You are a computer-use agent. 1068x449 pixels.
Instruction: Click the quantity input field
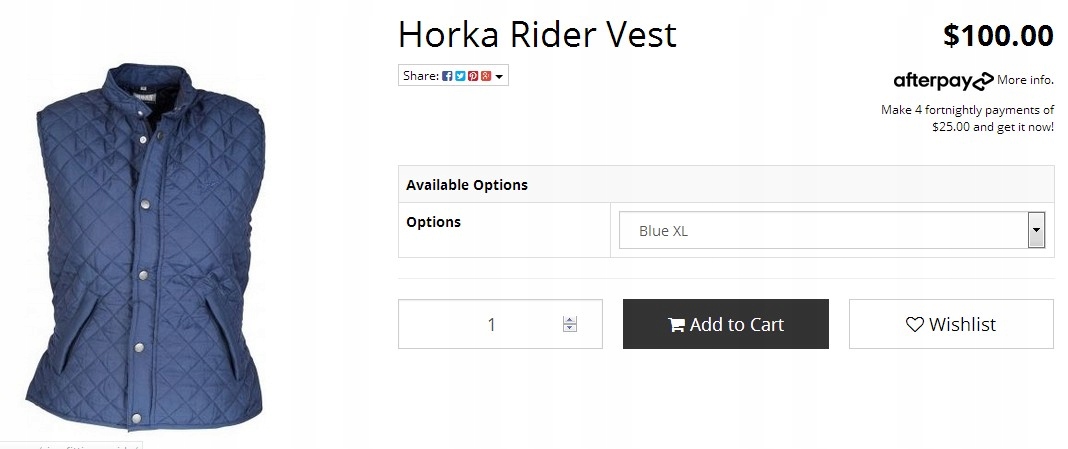click(480, 325)
